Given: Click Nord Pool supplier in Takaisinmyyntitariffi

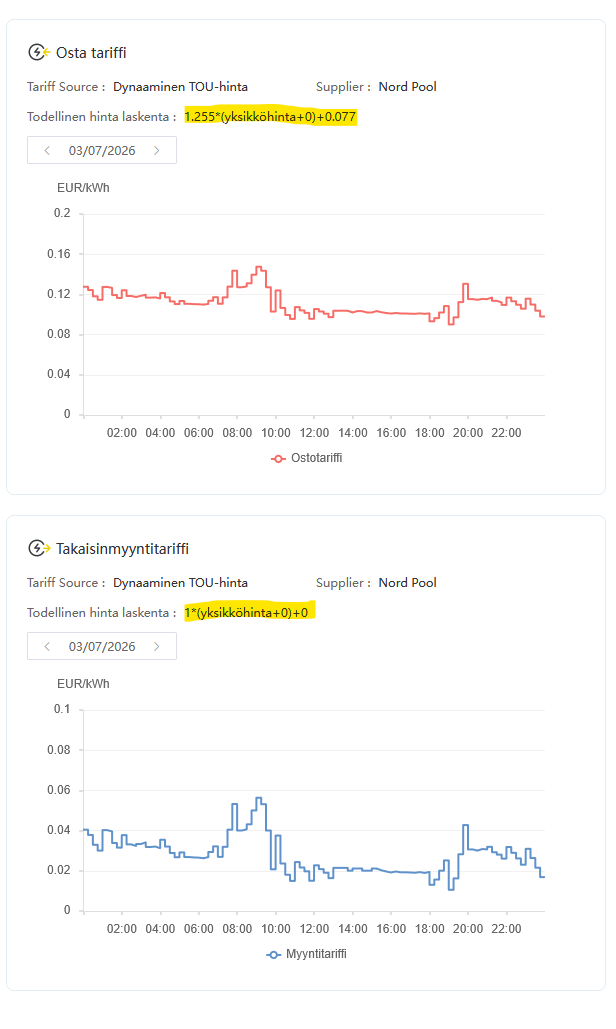Looking at the screenshot, I should click(x=407, y=583).
